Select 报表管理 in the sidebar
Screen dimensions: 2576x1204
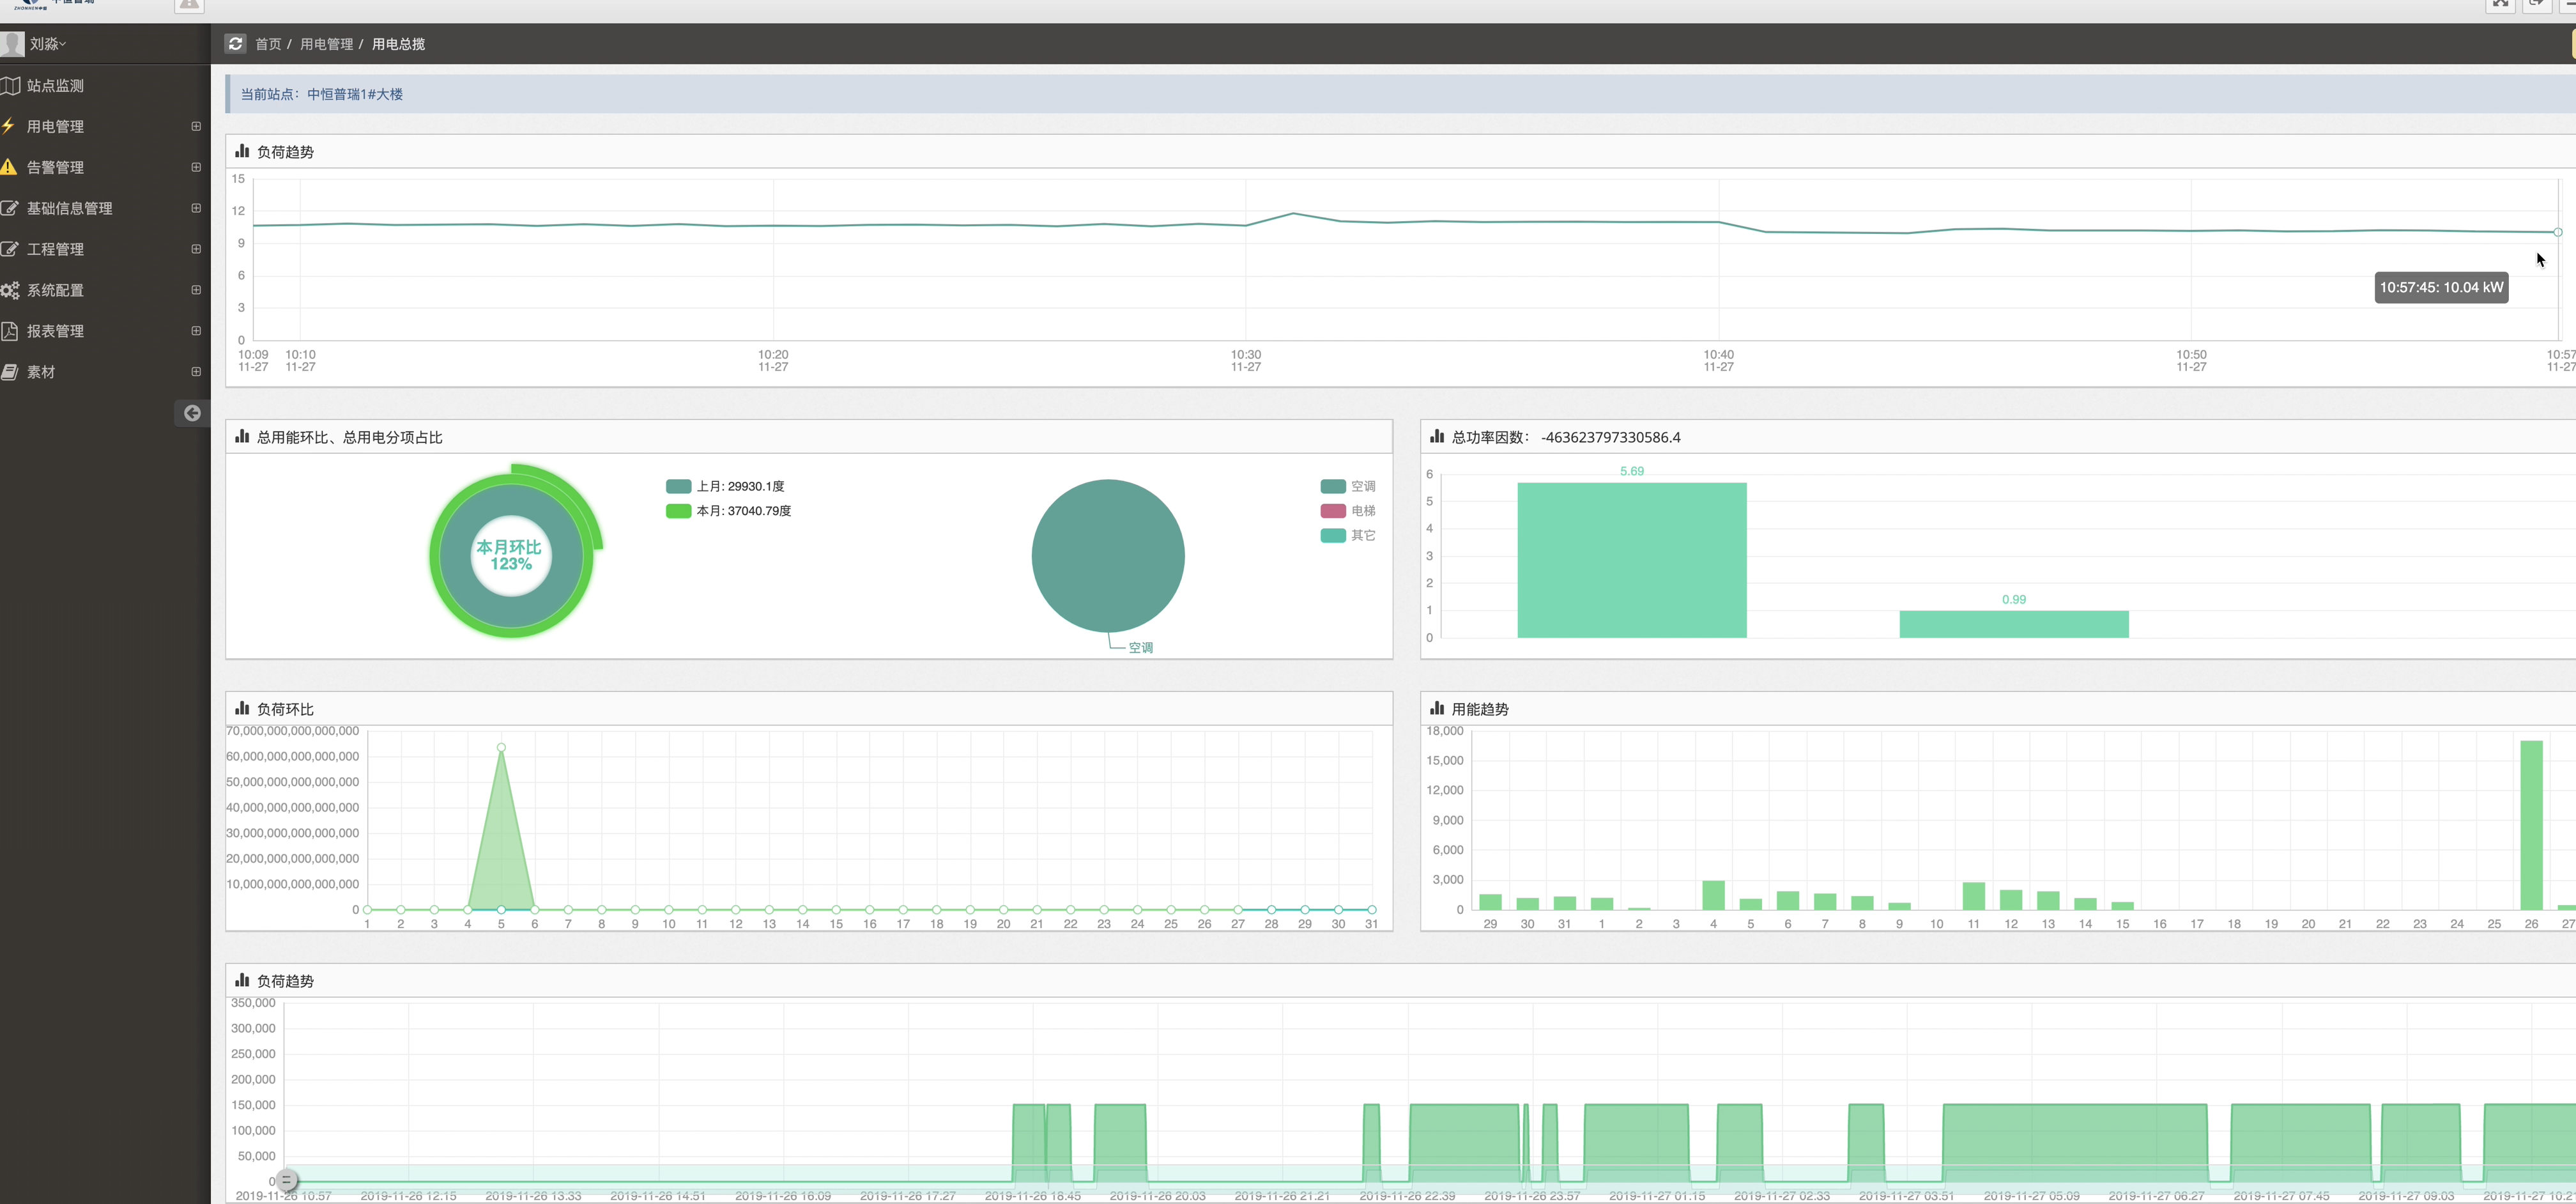point(105,331)
